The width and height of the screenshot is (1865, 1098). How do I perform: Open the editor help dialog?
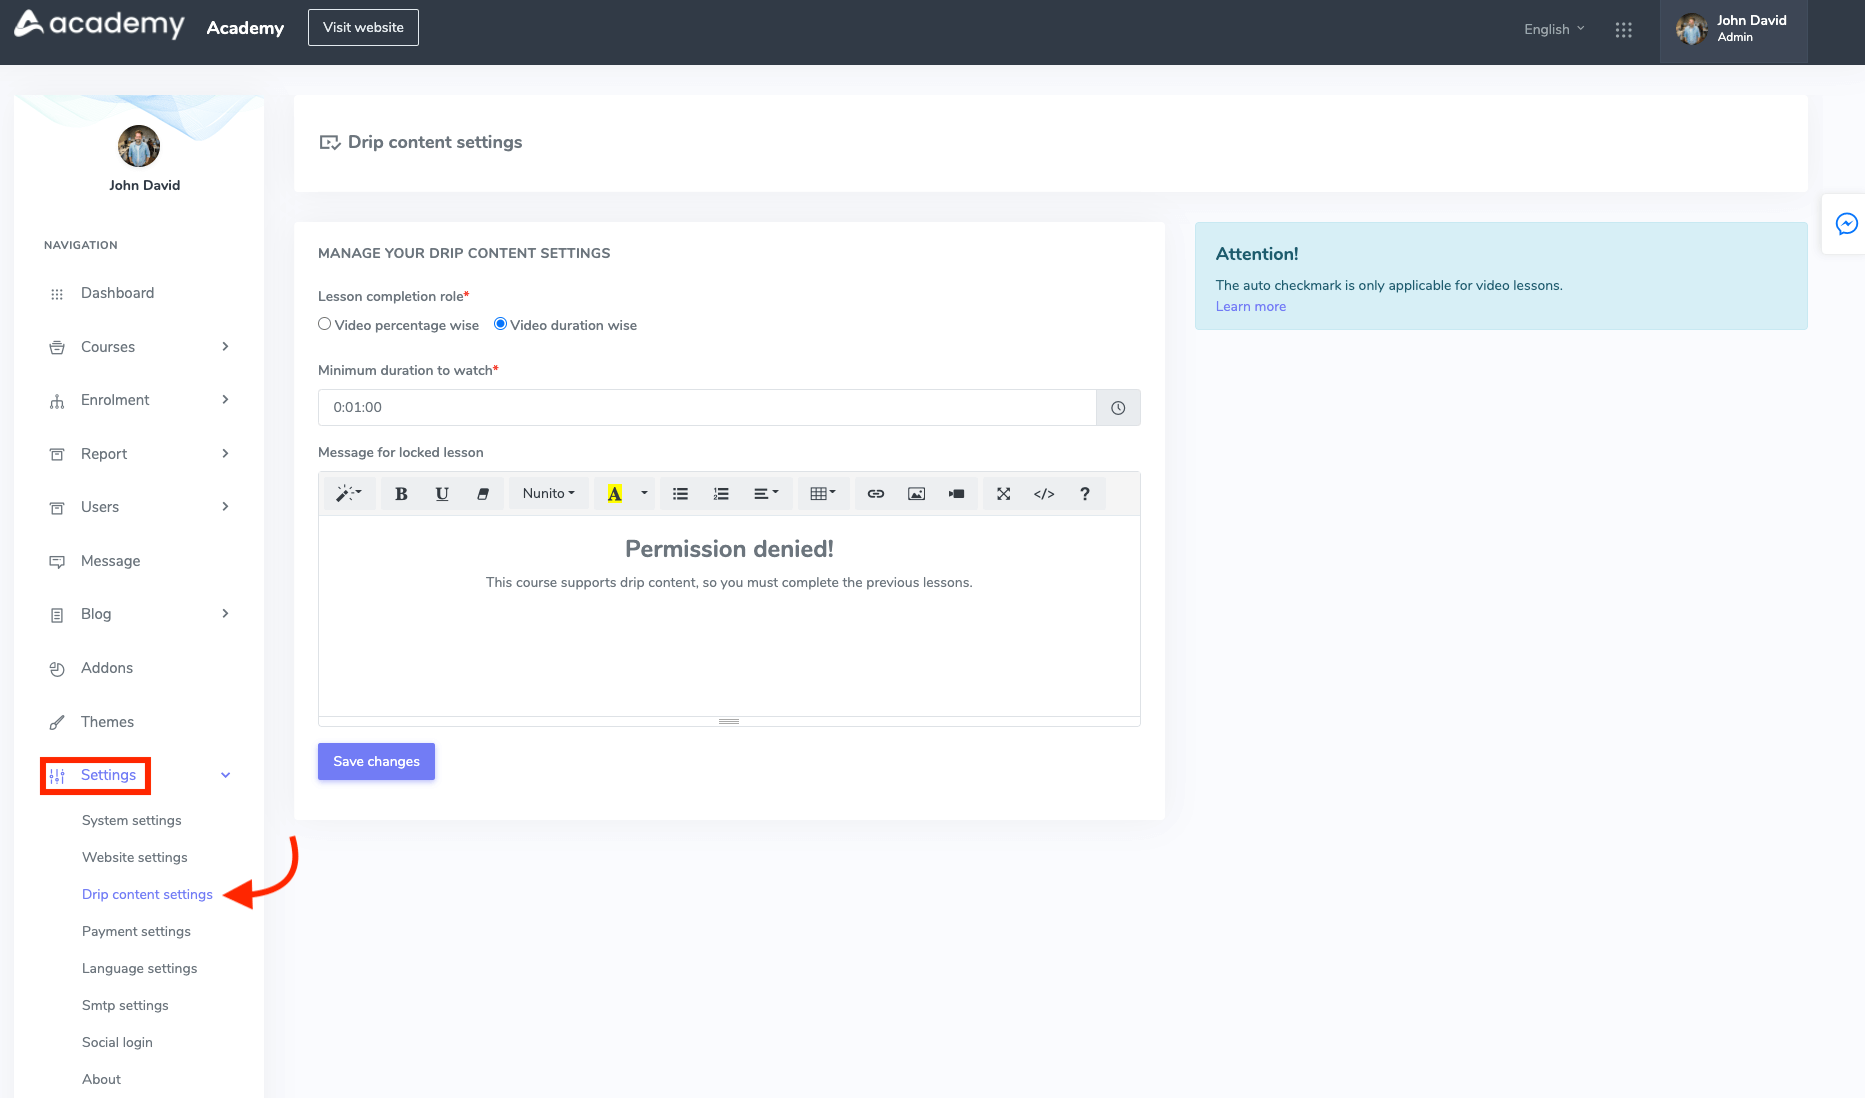click(x=1085, y=493)
